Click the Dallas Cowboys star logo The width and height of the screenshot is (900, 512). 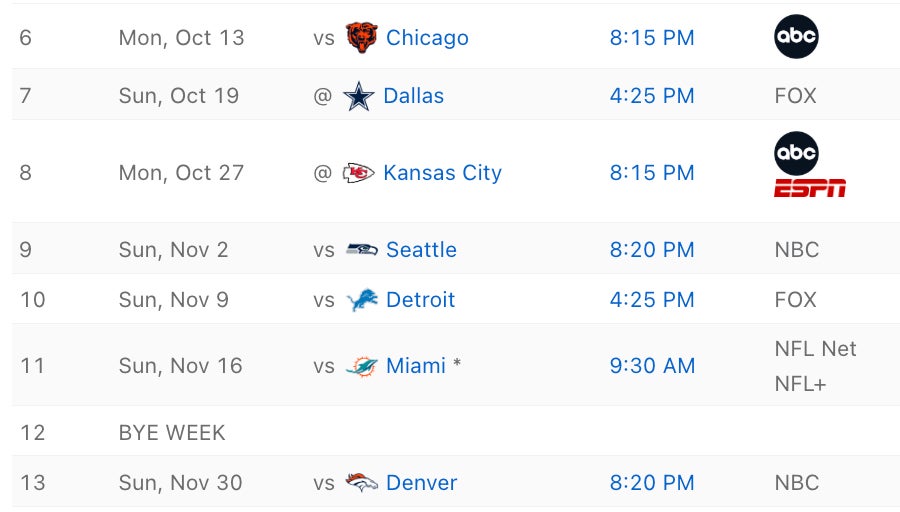point(358,96)
